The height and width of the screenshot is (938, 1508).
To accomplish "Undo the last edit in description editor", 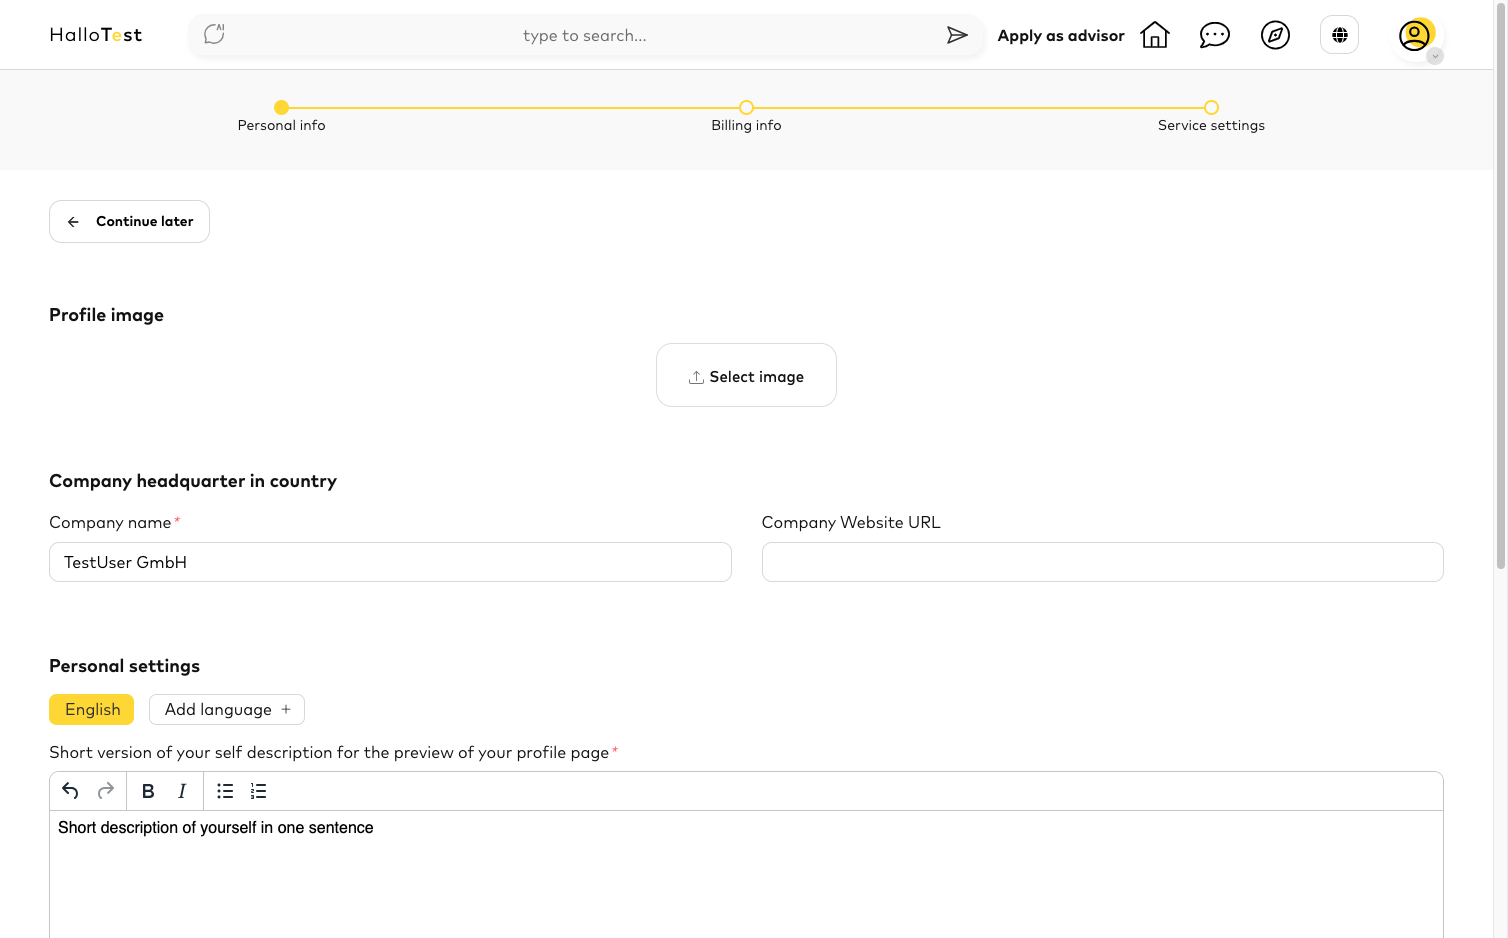I will (x=70, y=791).
